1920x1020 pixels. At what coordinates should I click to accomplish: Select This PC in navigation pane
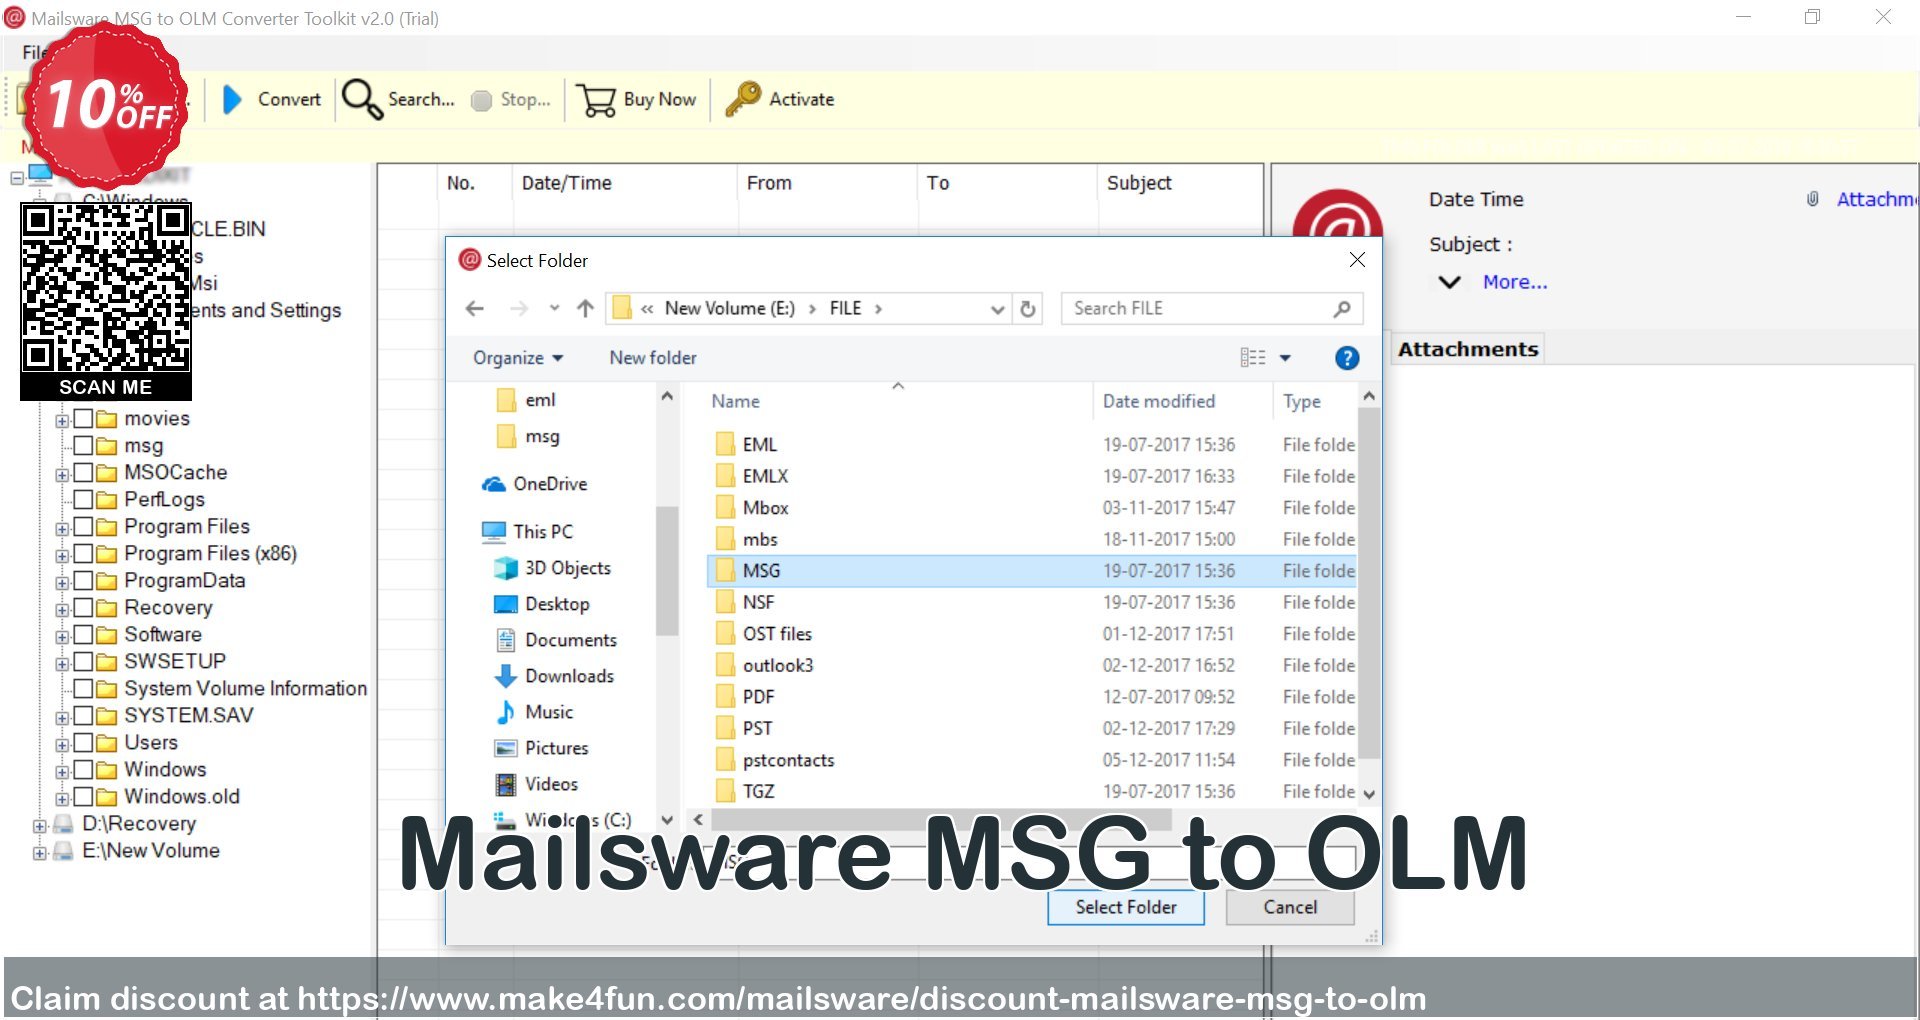[528, 532]
